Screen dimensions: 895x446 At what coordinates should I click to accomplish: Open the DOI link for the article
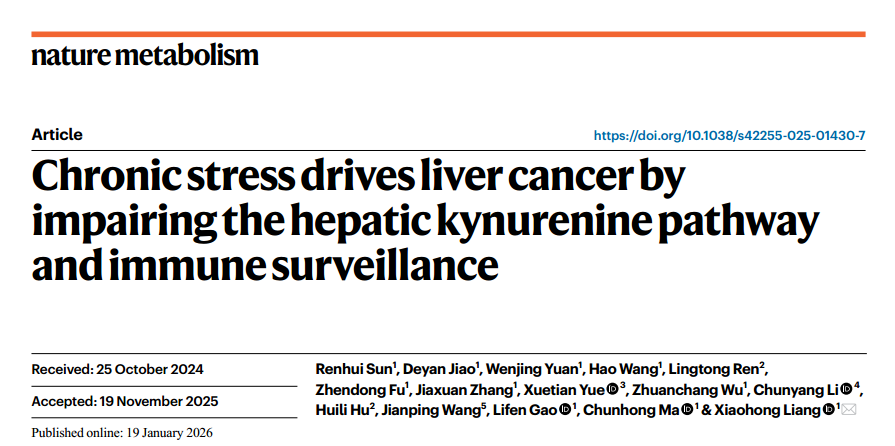[x=729, y=135]
